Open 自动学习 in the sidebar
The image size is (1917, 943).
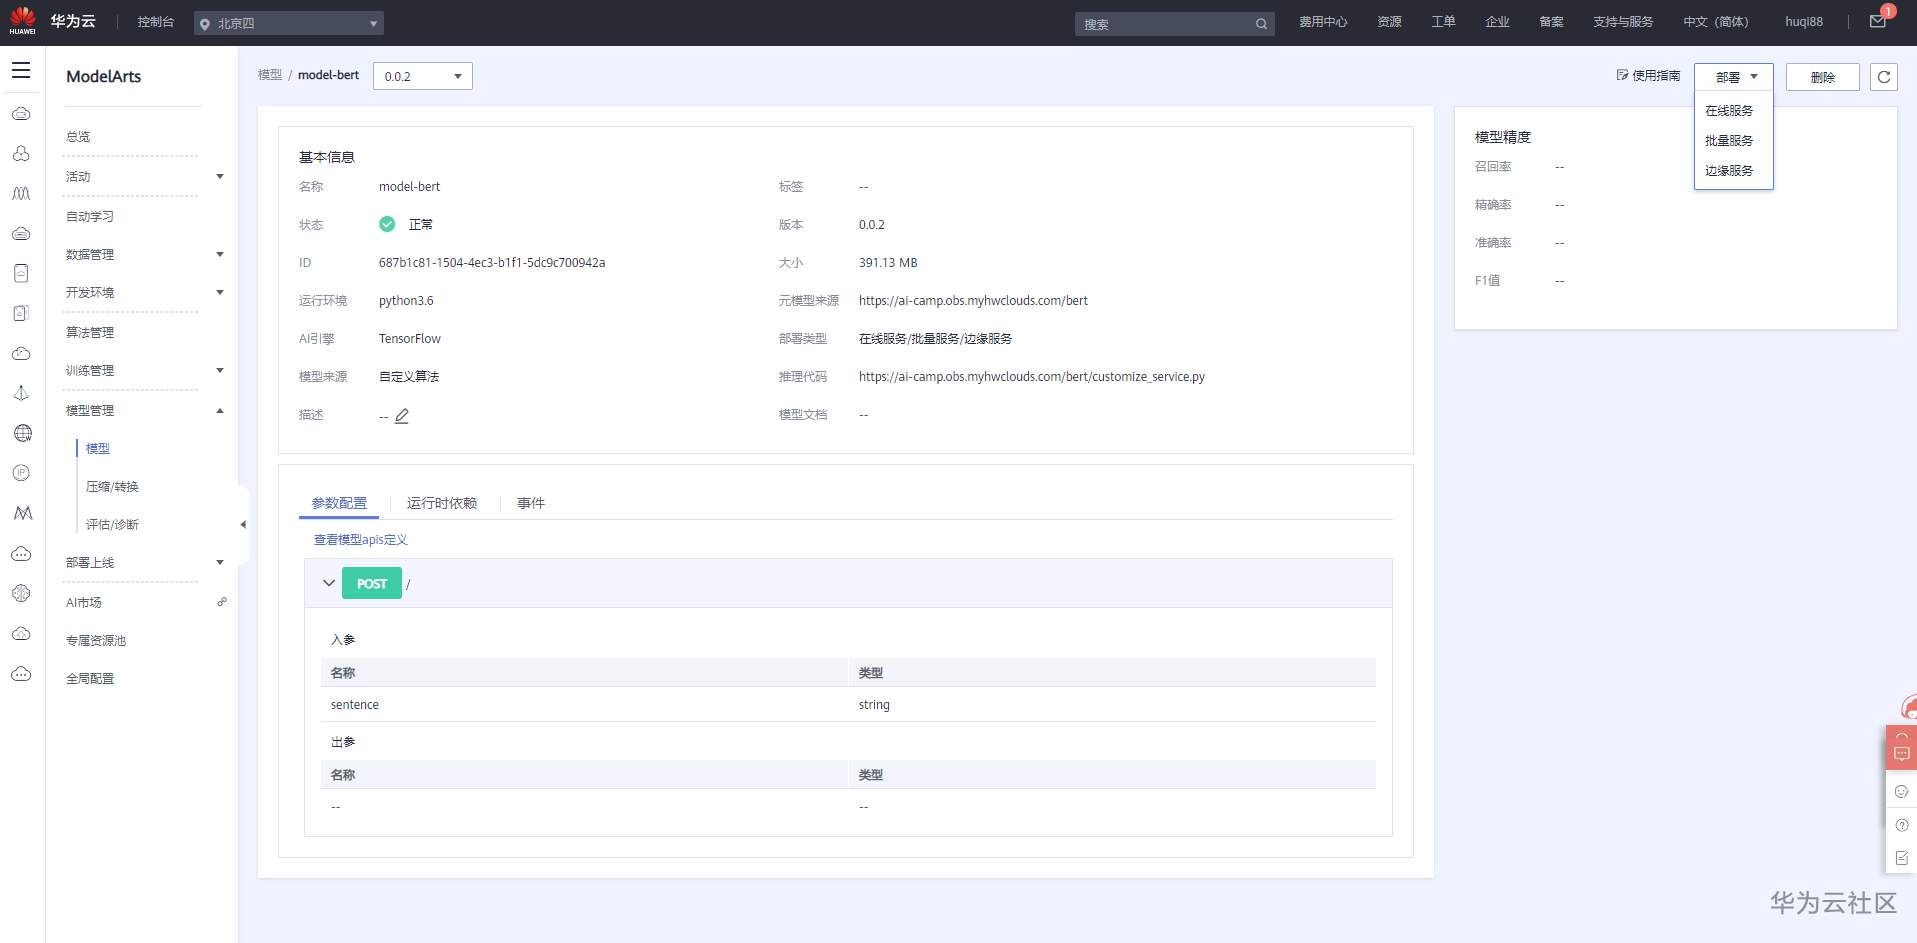(90, 217)
